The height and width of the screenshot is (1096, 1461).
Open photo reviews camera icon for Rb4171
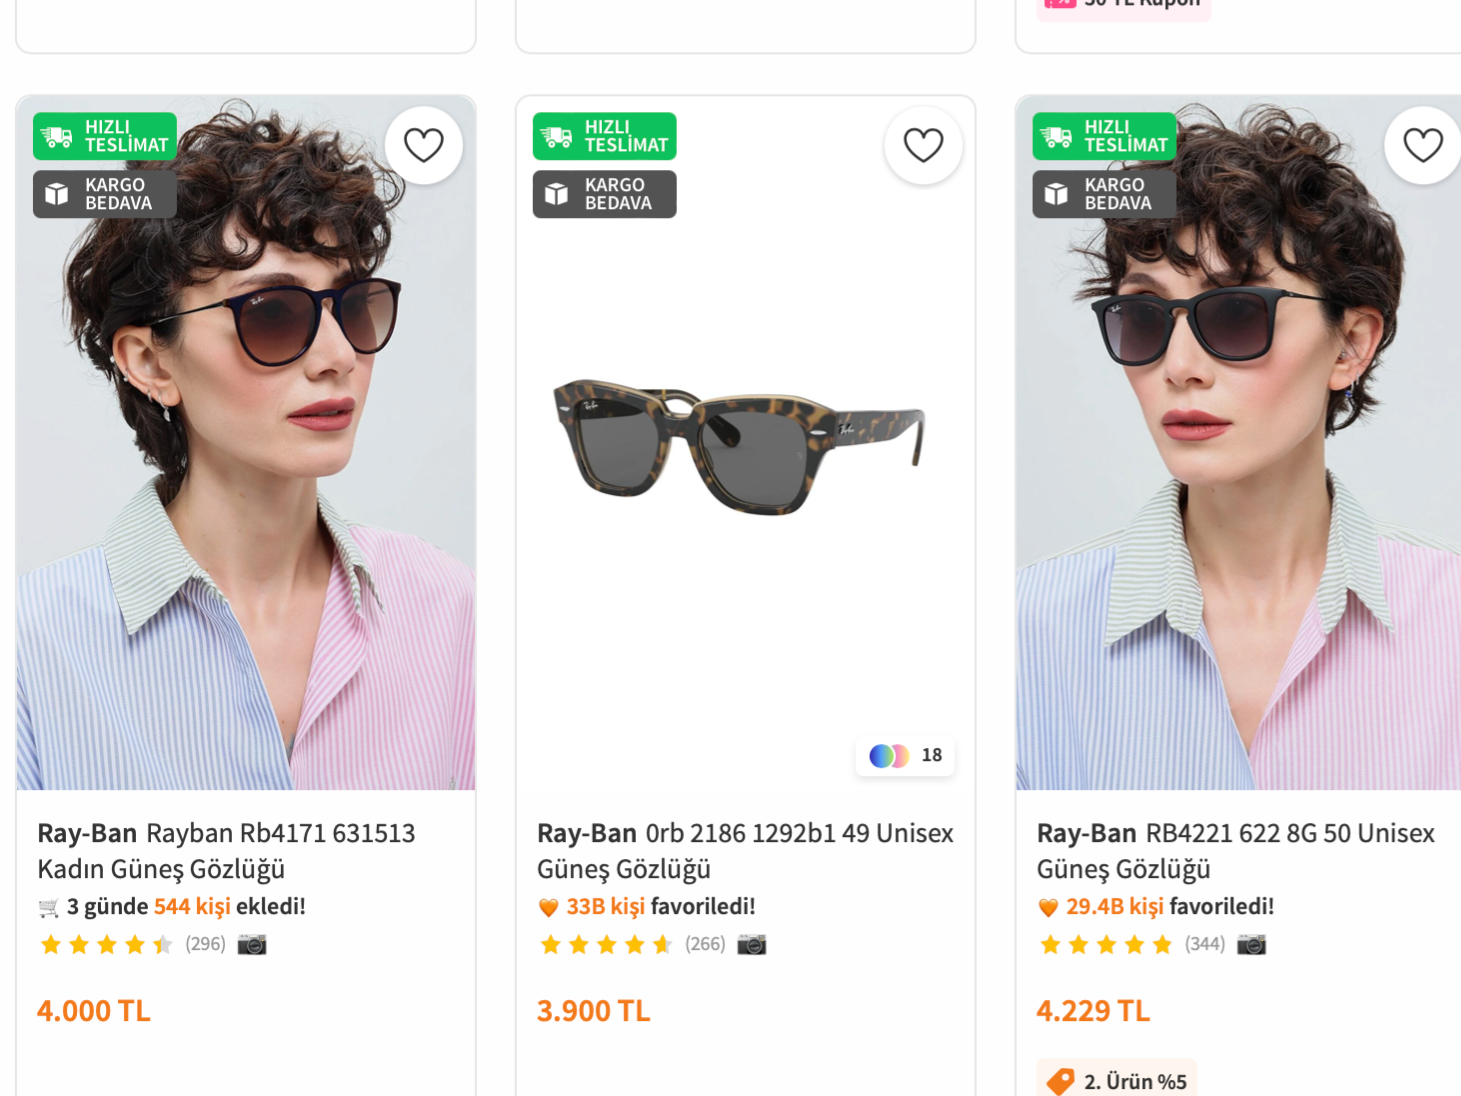click(252, 944)
